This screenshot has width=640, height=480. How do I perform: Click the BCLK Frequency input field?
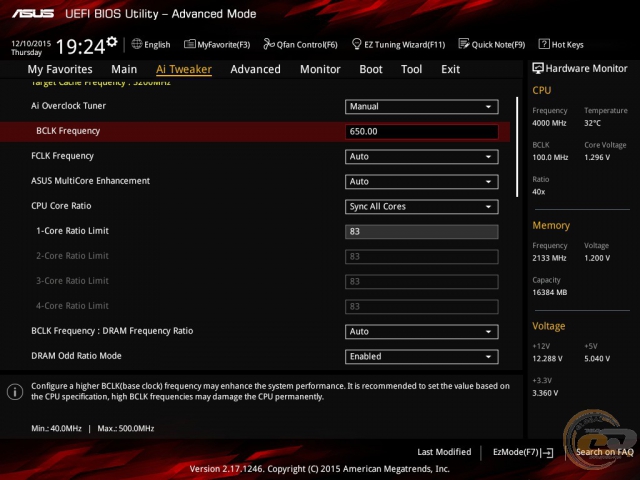[421, 131]
